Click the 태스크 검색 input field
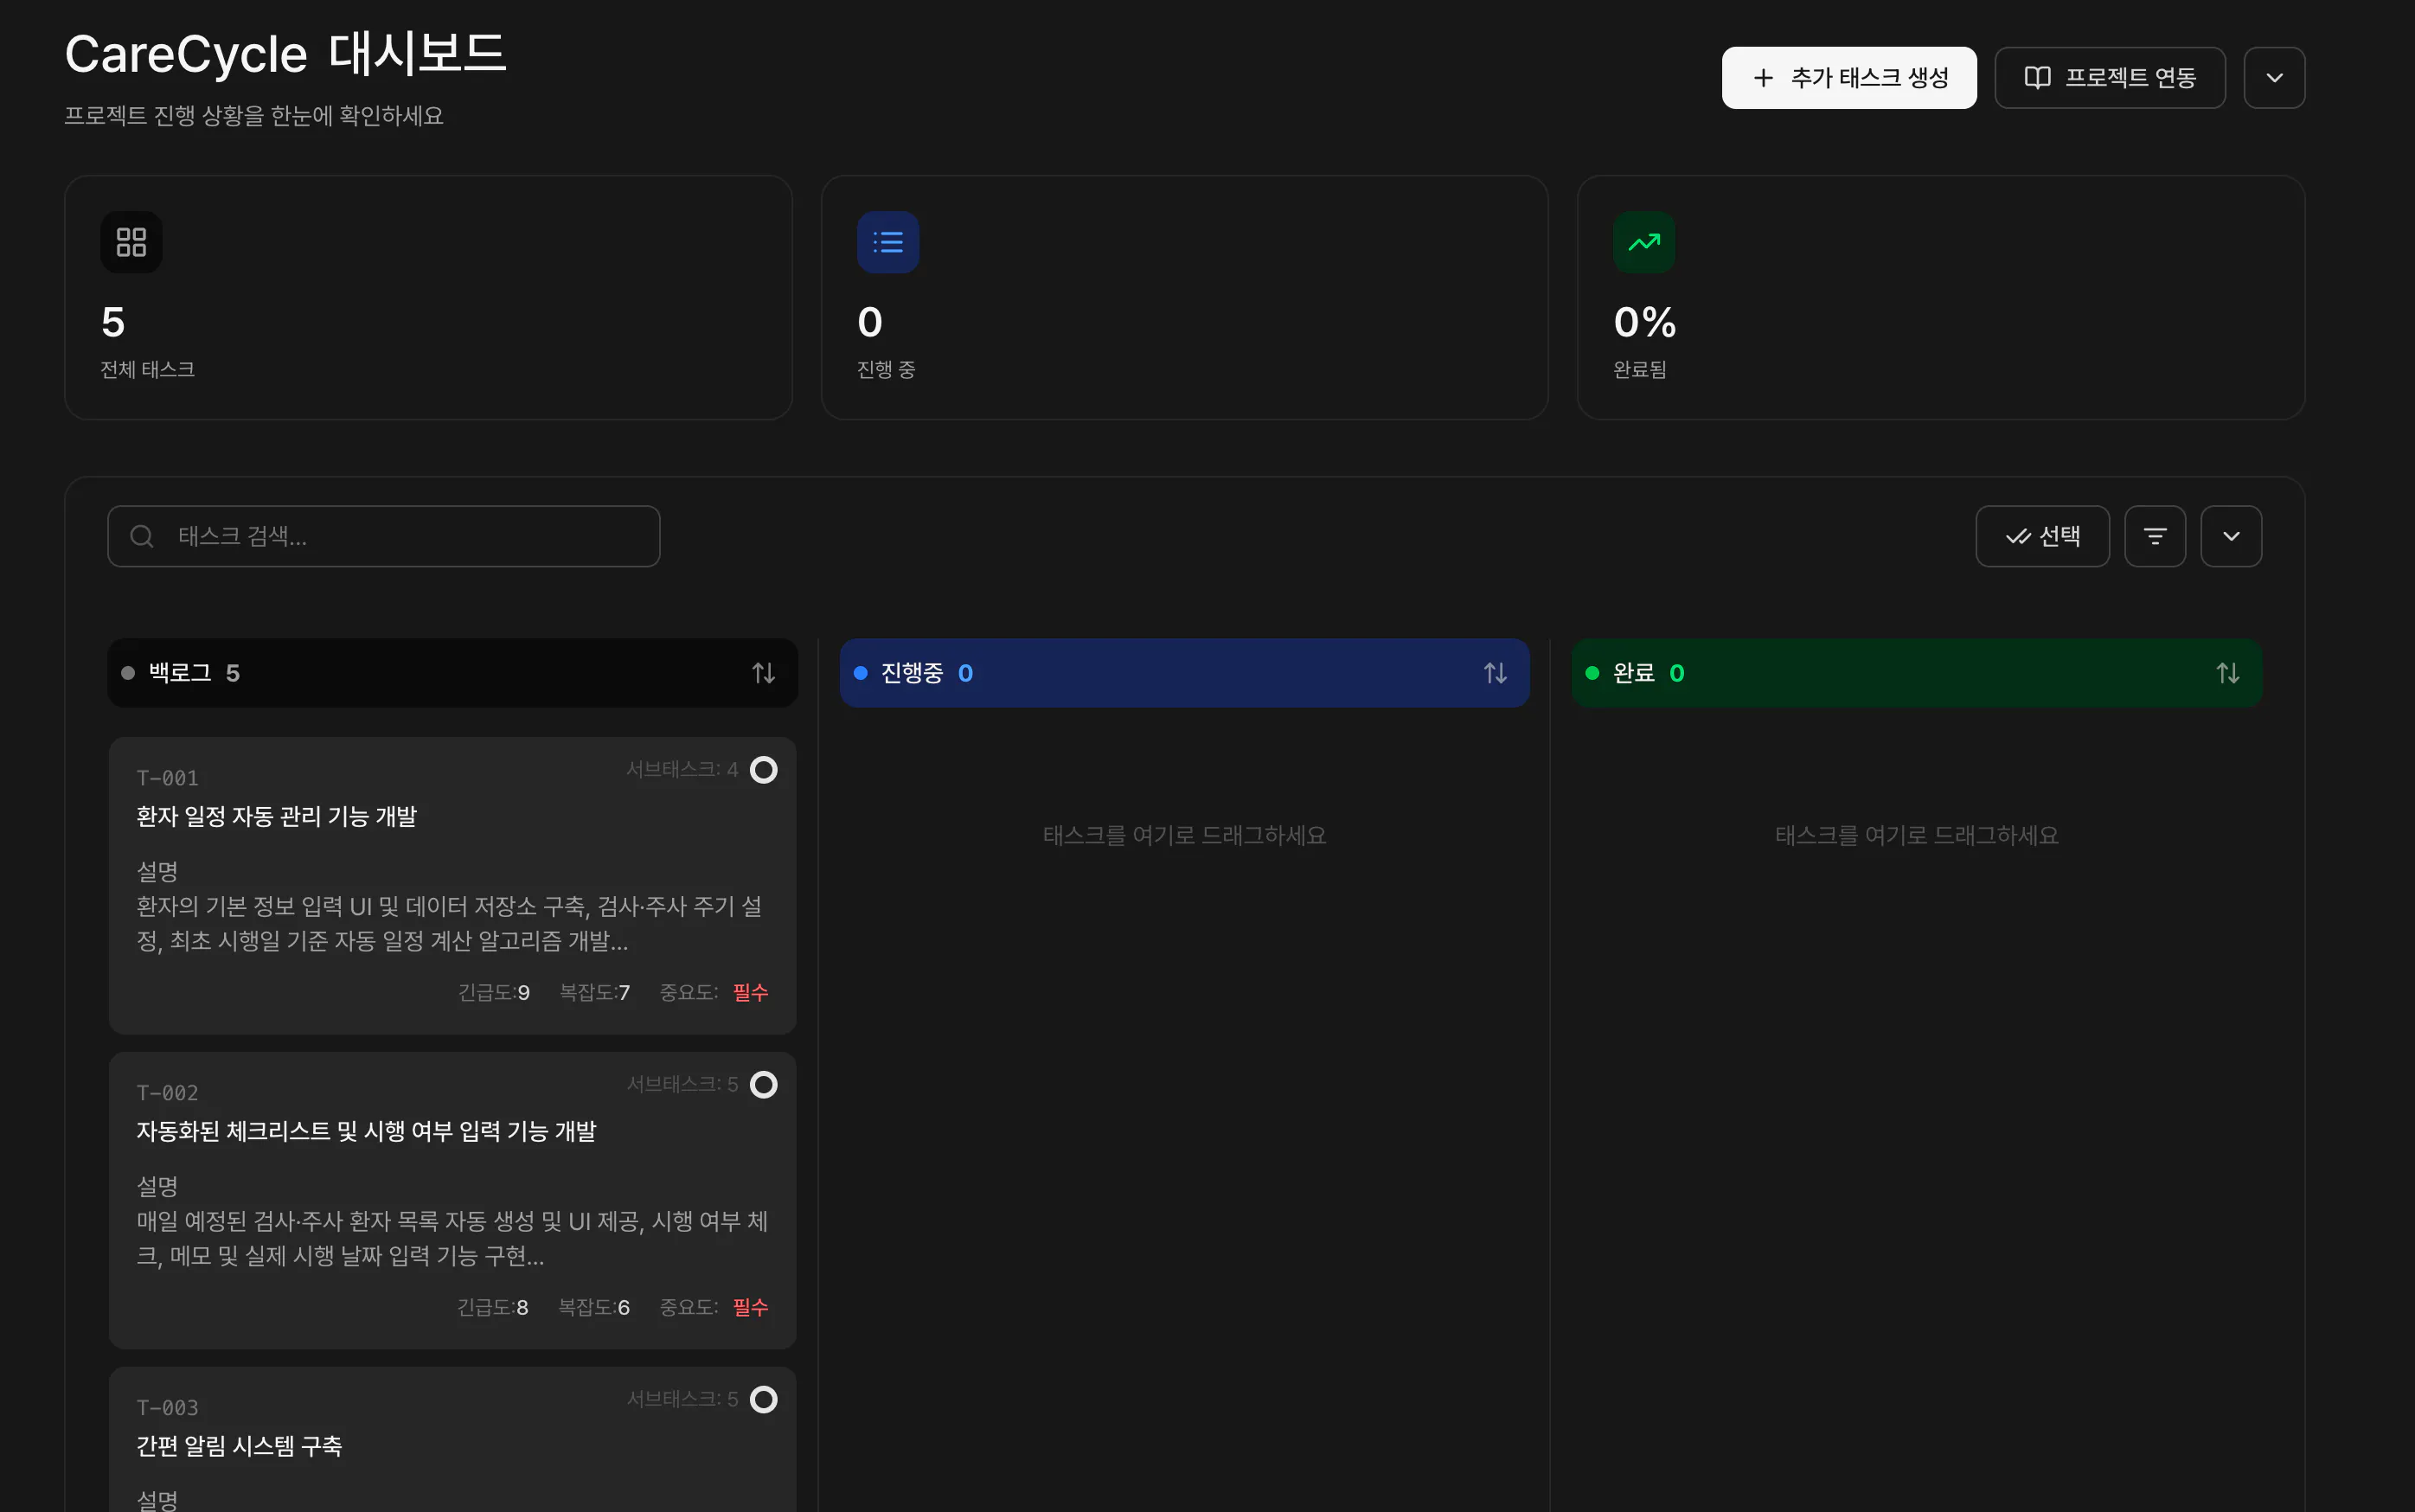Image resolution: width=2415 pixels, height=1512 pixels. (400, 536)
